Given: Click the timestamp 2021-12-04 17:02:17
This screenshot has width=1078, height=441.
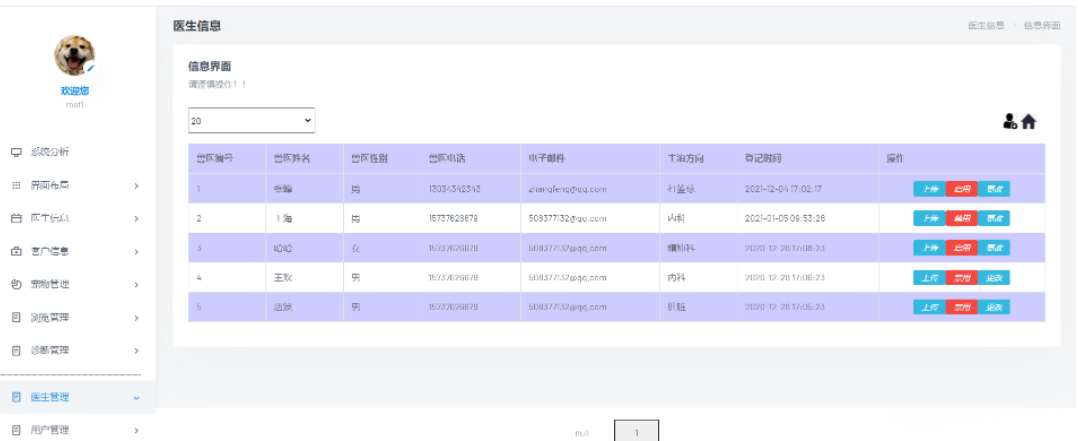Looking at the screenshot, I should click(783, 189).
